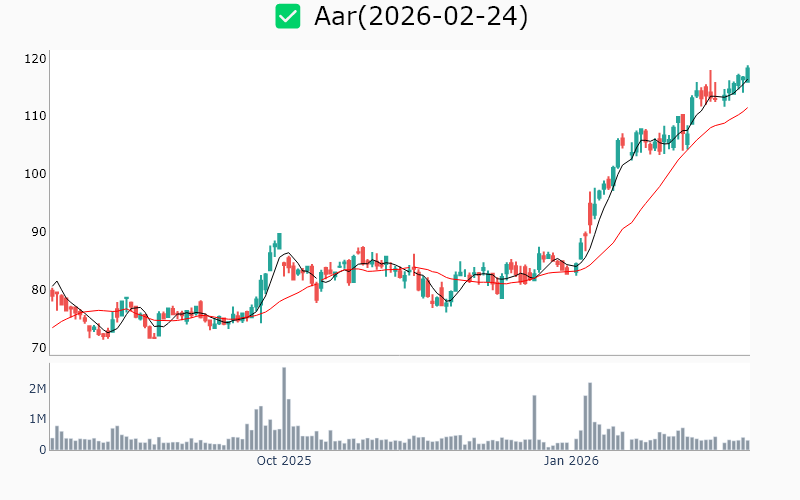Select the Oct 2025 date label

click(284, 461)
